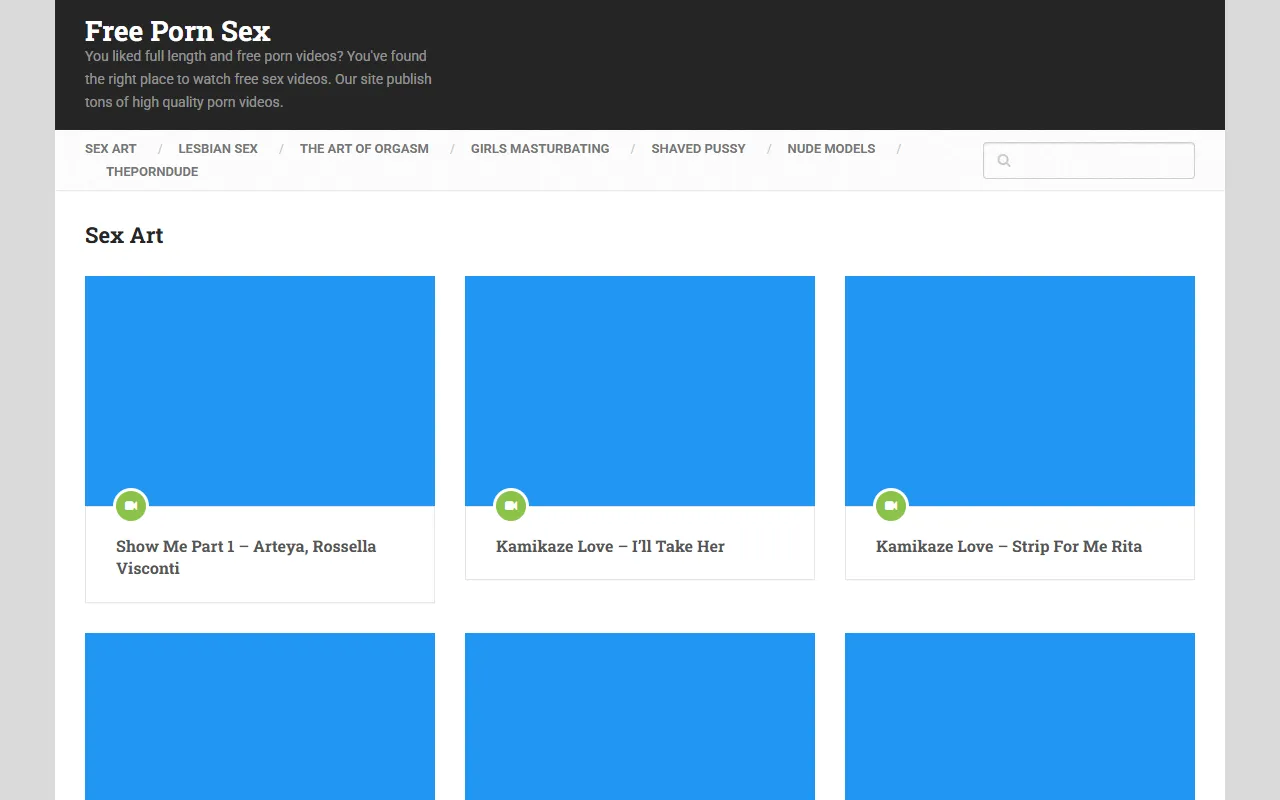Click the site title in the header
The width and height of the screenshot is (1280, 800).
(x=178, y=31)
